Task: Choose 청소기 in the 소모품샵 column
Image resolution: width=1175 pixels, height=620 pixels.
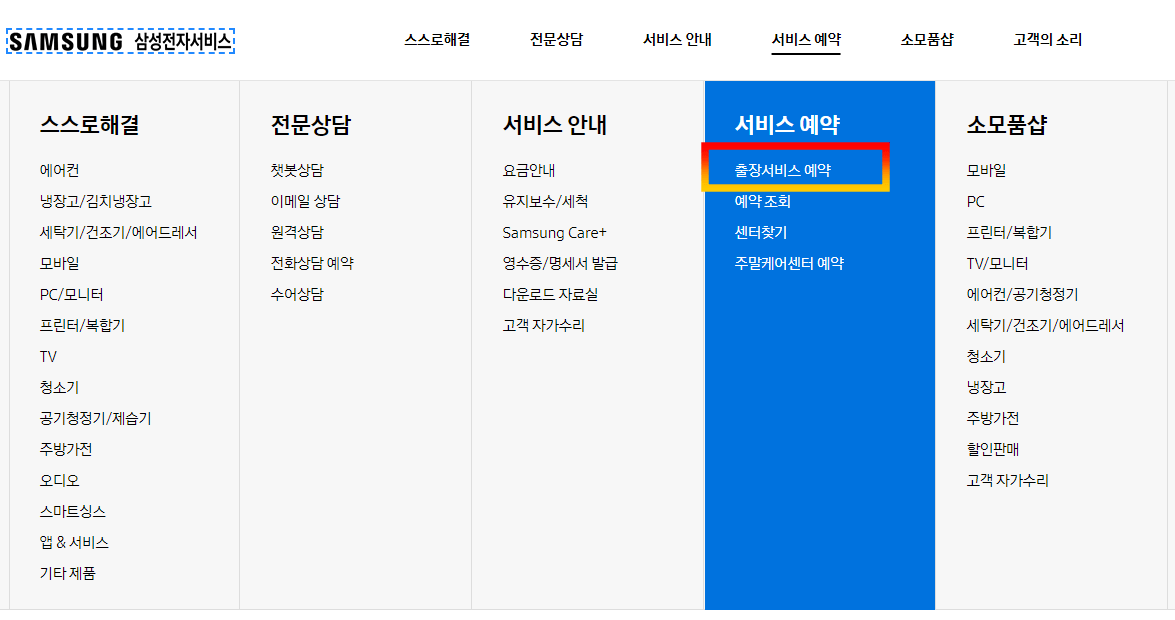Action: coord(986,356)
